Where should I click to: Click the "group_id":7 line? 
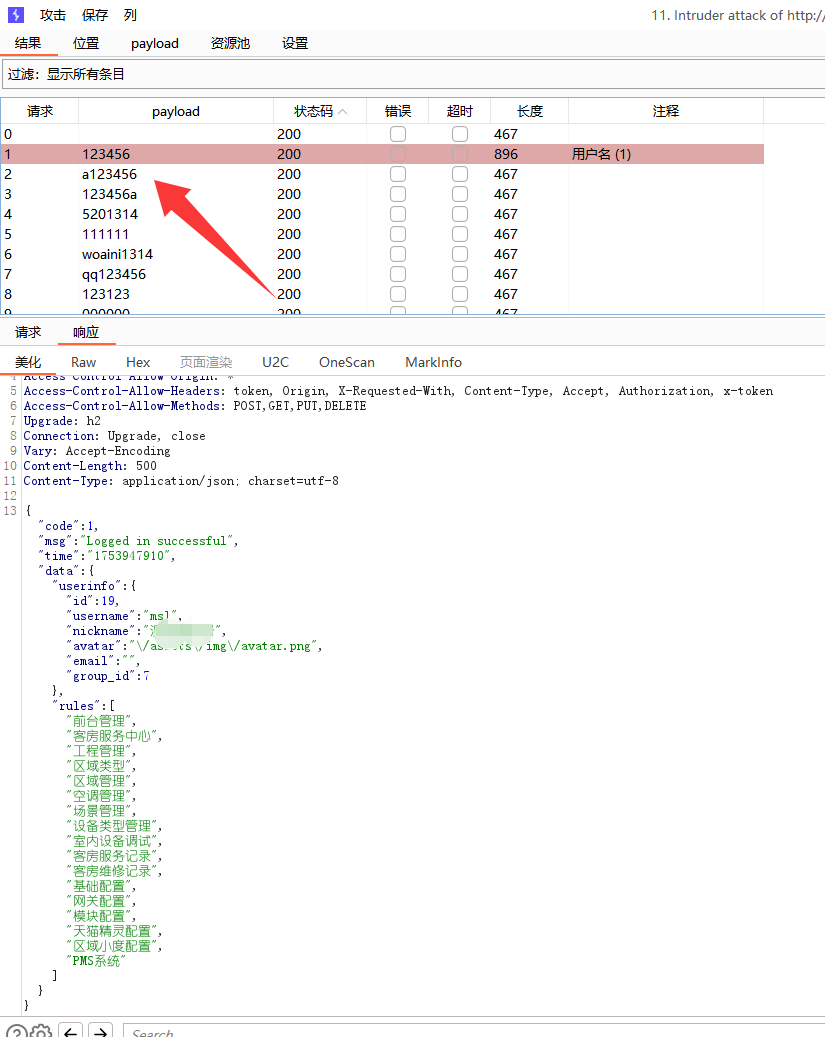pyautogui.click(x=108, y=676)
